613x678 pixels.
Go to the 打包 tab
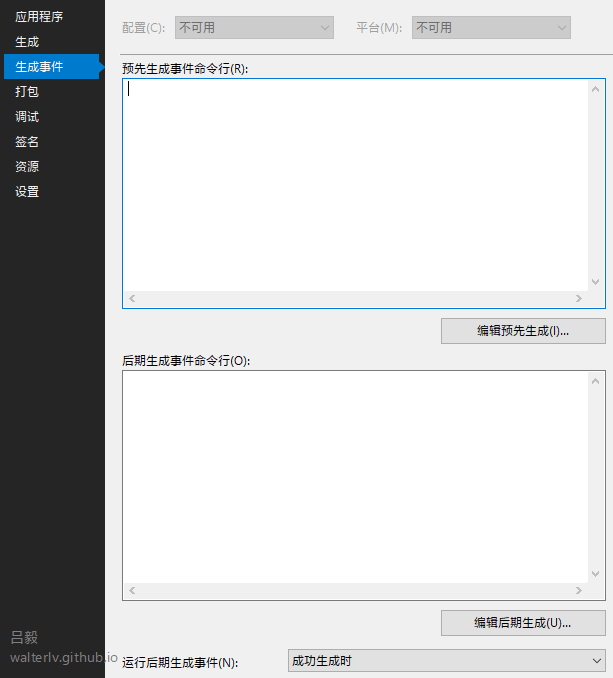(x=27, y=92)
